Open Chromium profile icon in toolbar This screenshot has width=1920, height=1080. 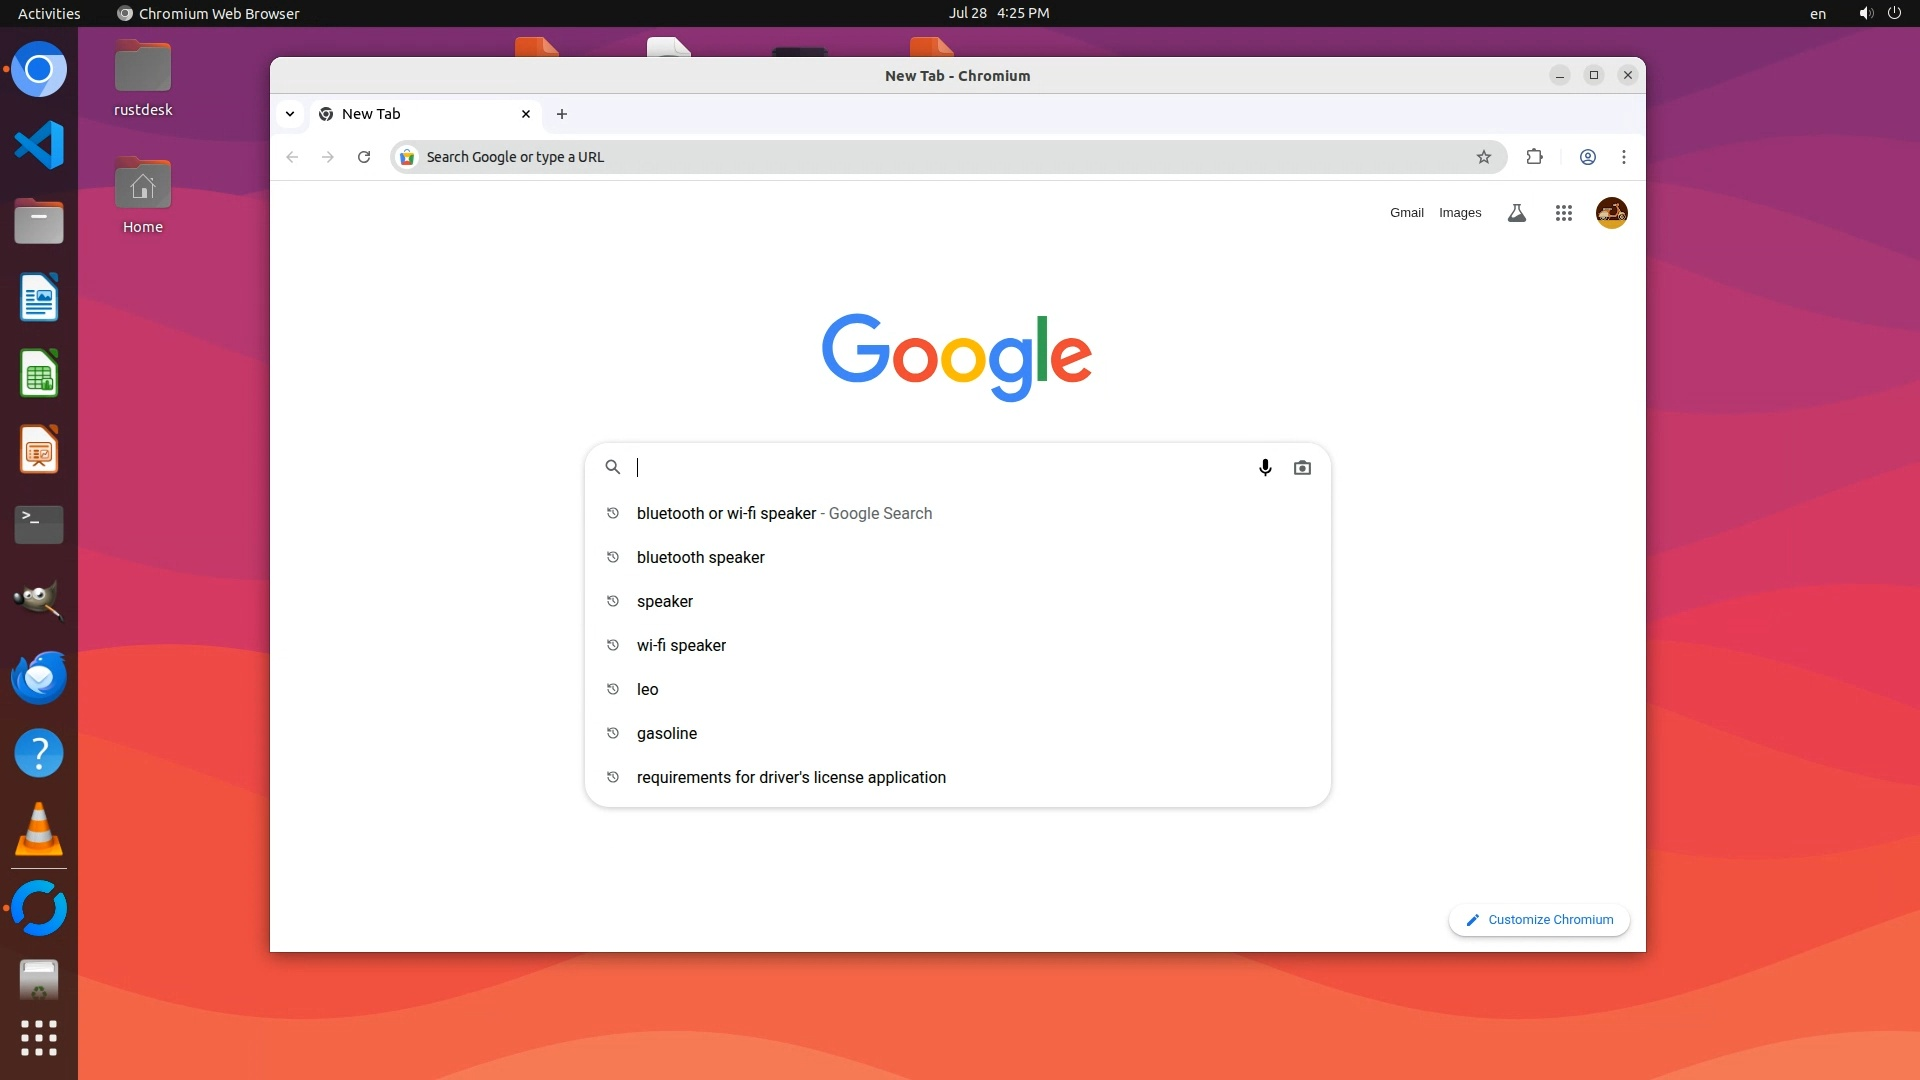tap(1587, 157)
